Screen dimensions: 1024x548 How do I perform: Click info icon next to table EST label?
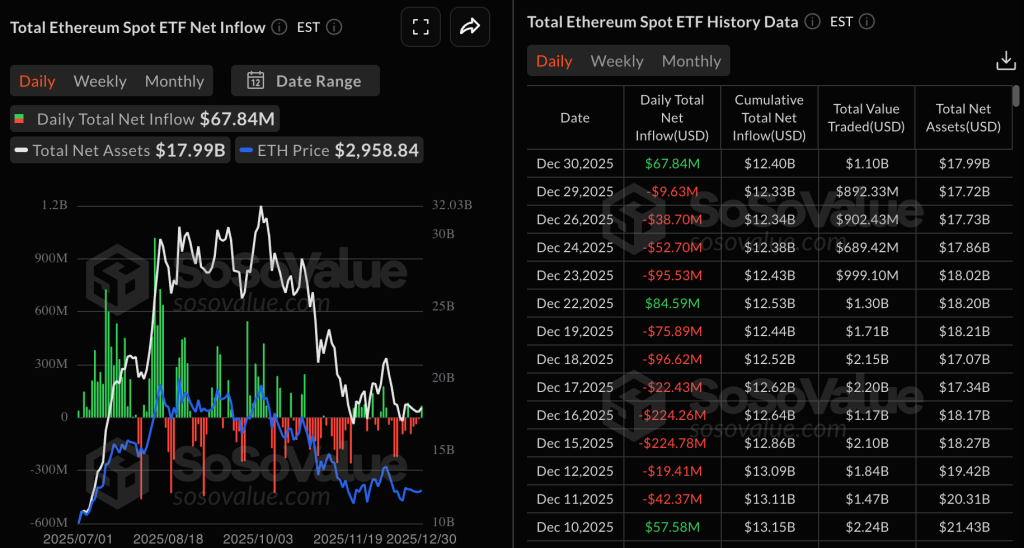[x=866, y=21]
